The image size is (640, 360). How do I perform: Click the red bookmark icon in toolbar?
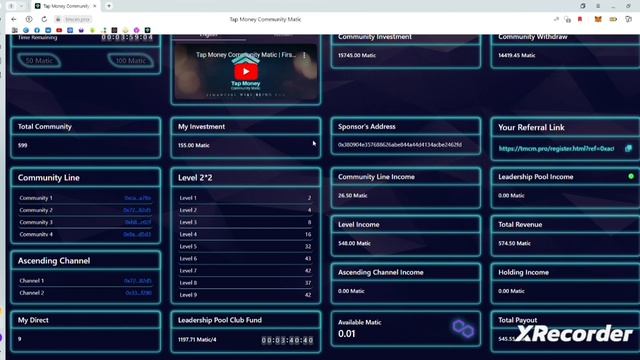pyautogui.click(x=580, y=19)
